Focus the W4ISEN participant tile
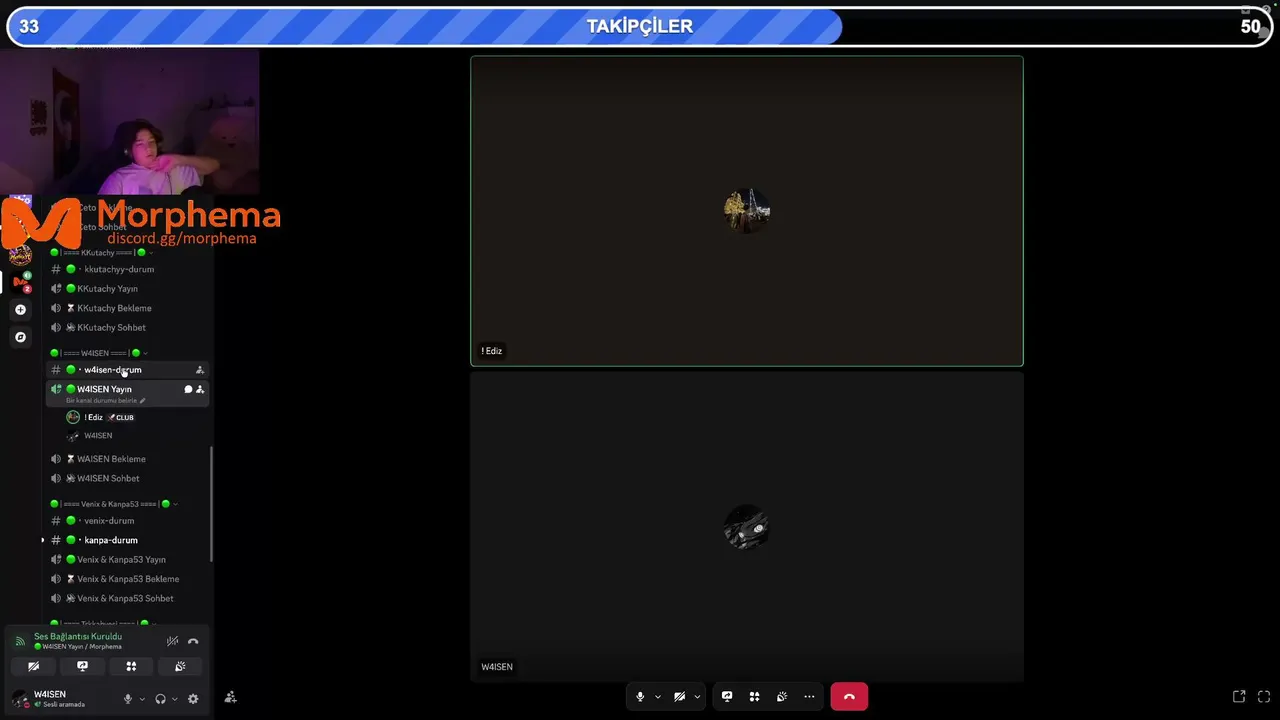1280x720 pixels. coord(747,527)
